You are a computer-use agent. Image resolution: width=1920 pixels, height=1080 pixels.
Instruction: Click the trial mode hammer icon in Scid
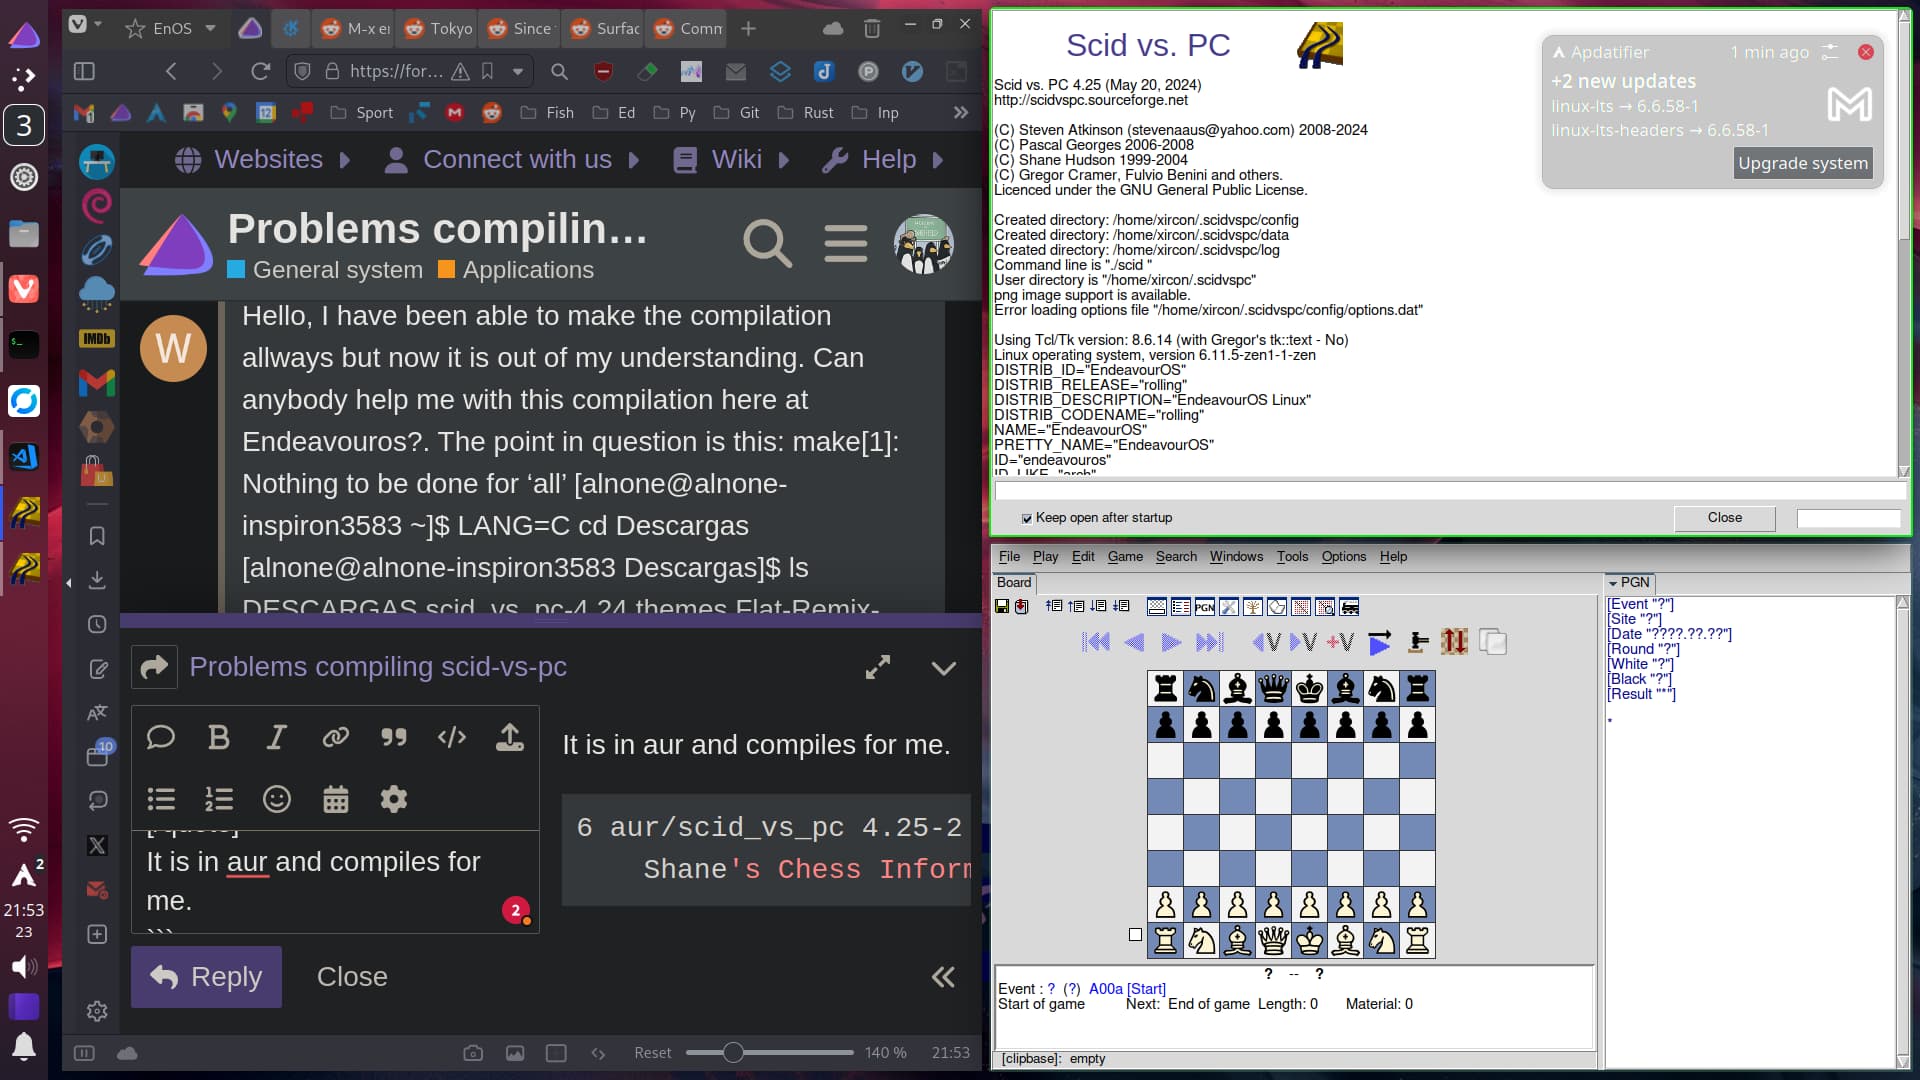click(1418, 642)
